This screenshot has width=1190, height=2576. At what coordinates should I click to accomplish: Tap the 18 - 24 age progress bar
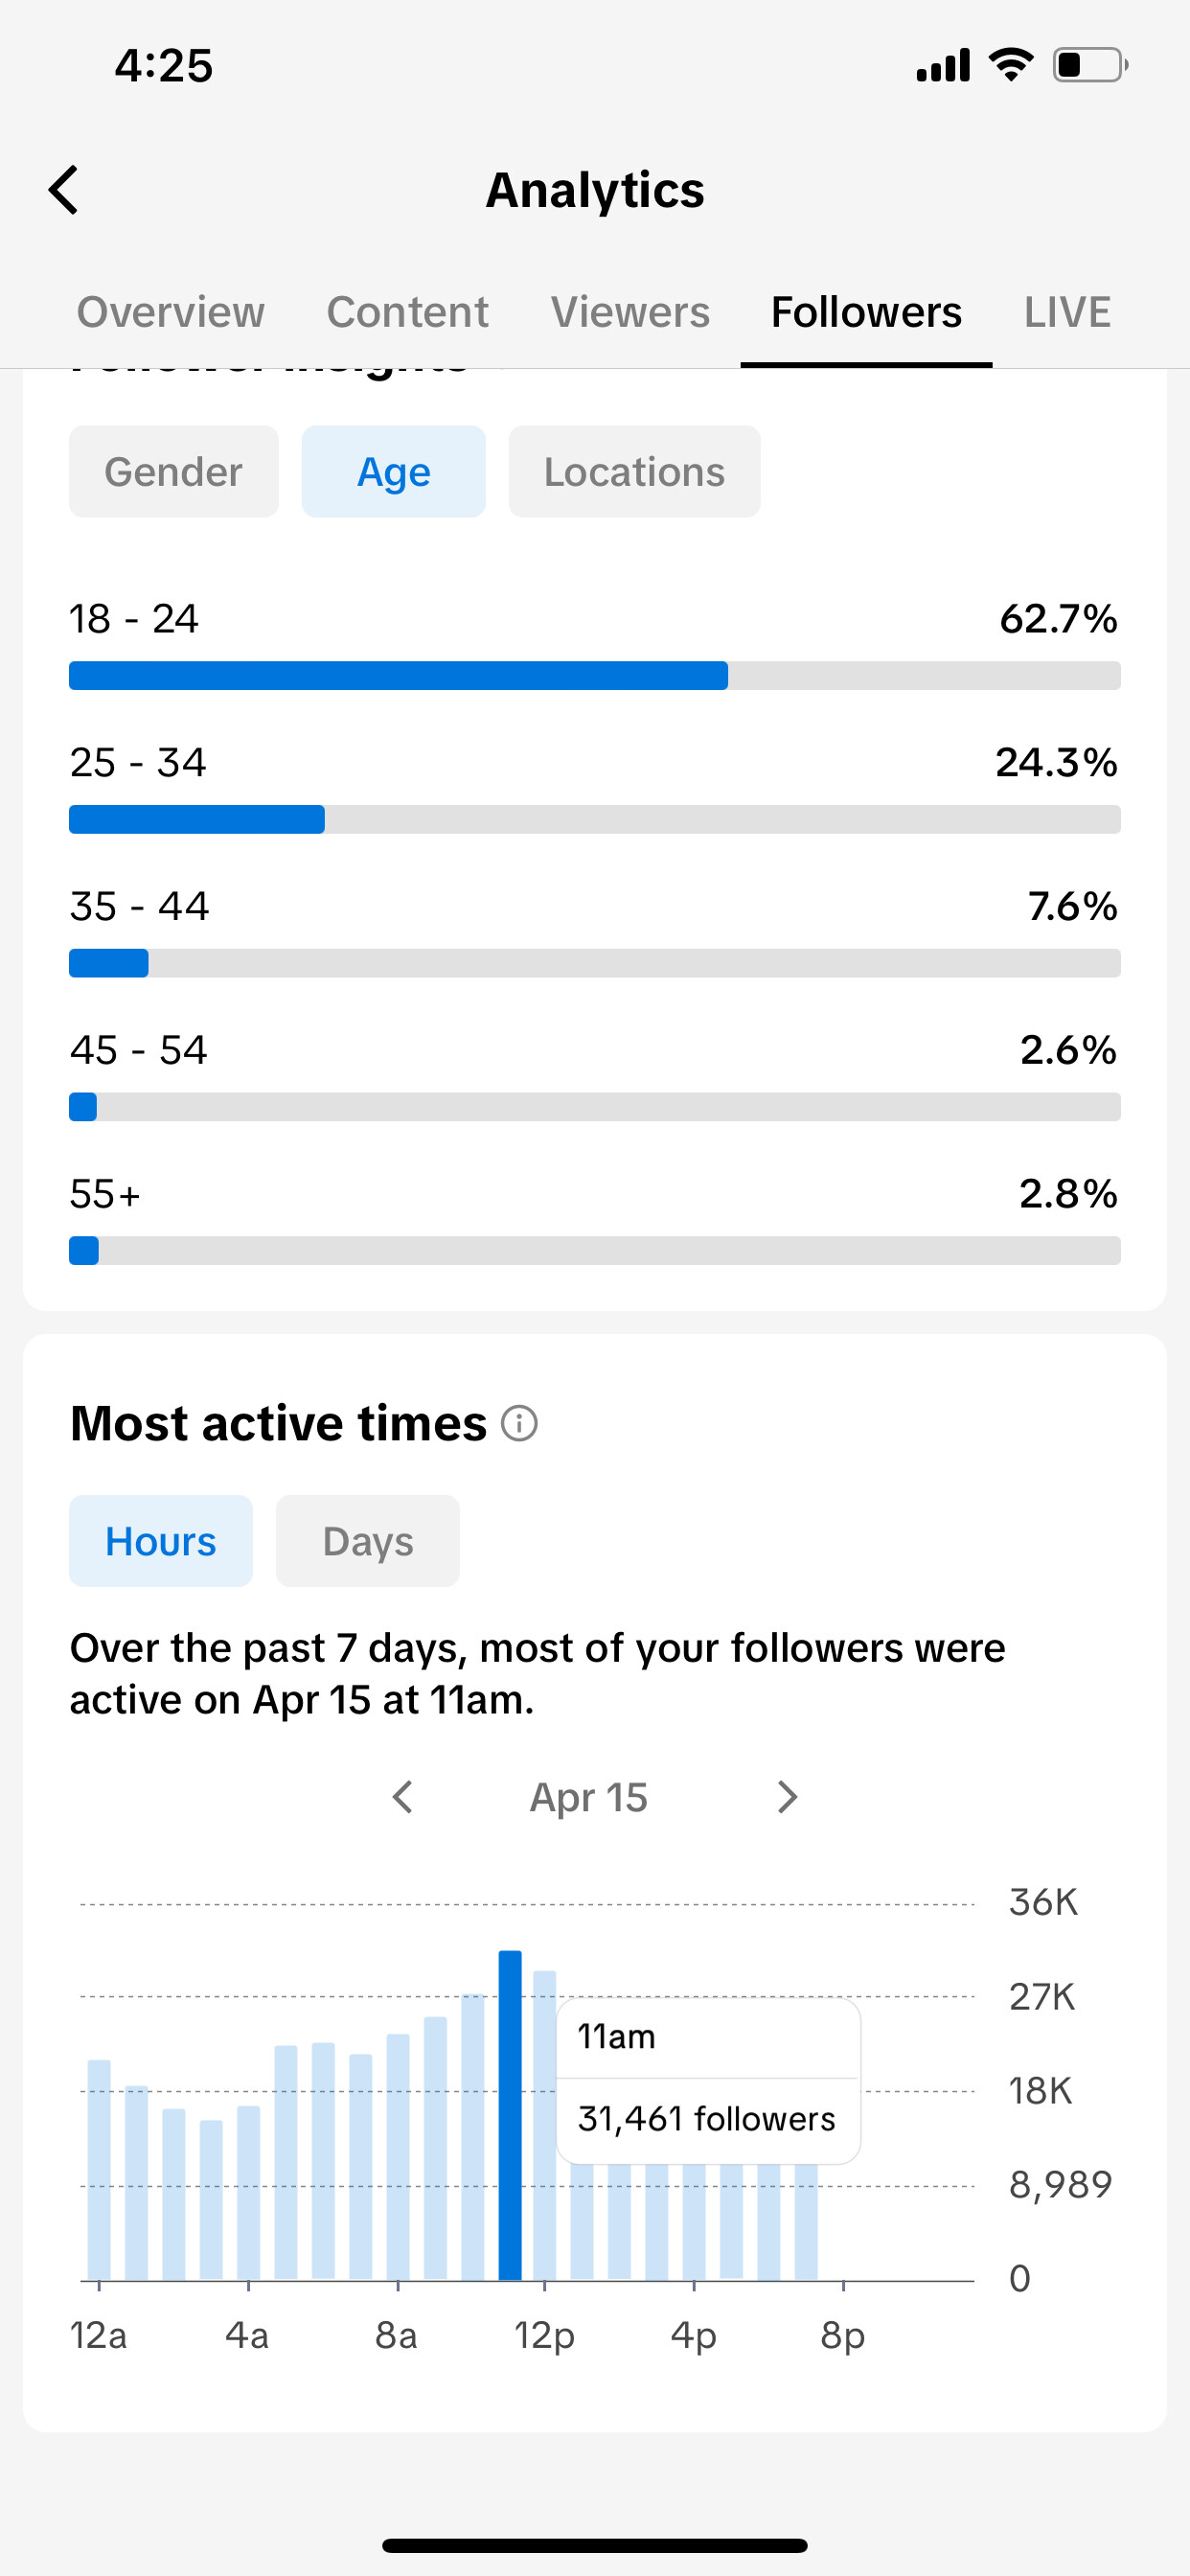595,676
